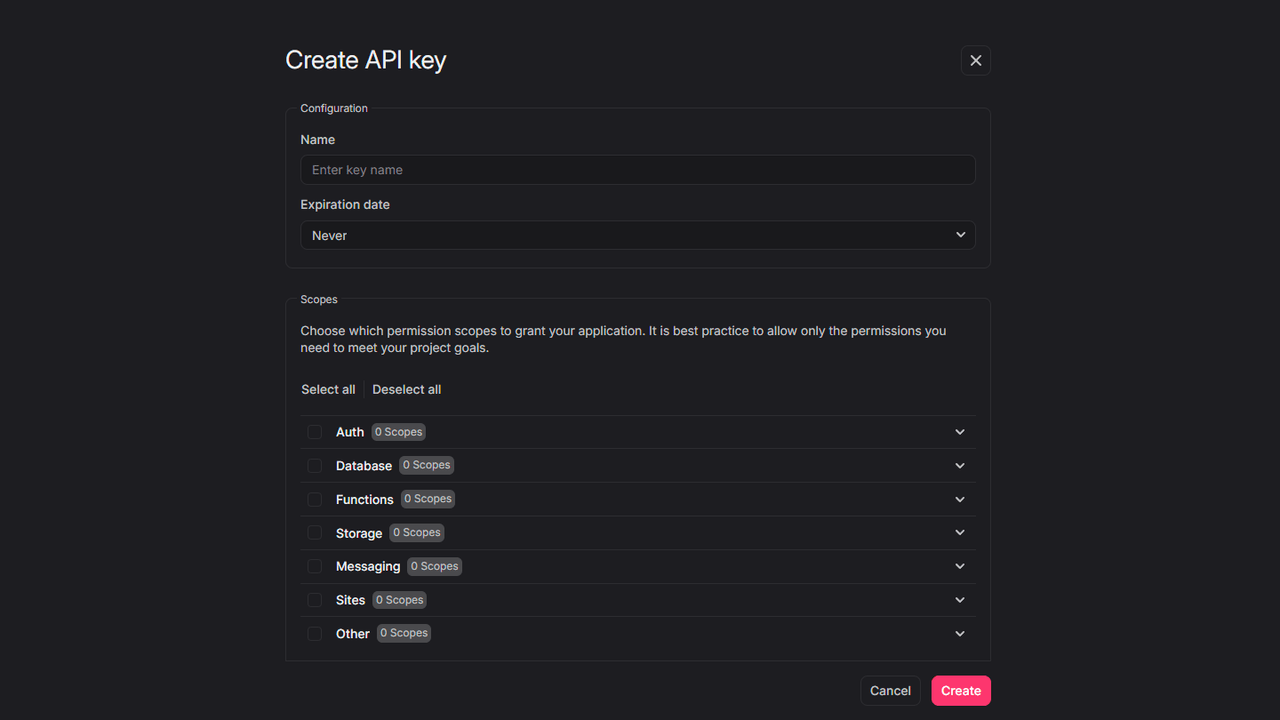
Task: Click the key name input field
Action: coord(638,169)
